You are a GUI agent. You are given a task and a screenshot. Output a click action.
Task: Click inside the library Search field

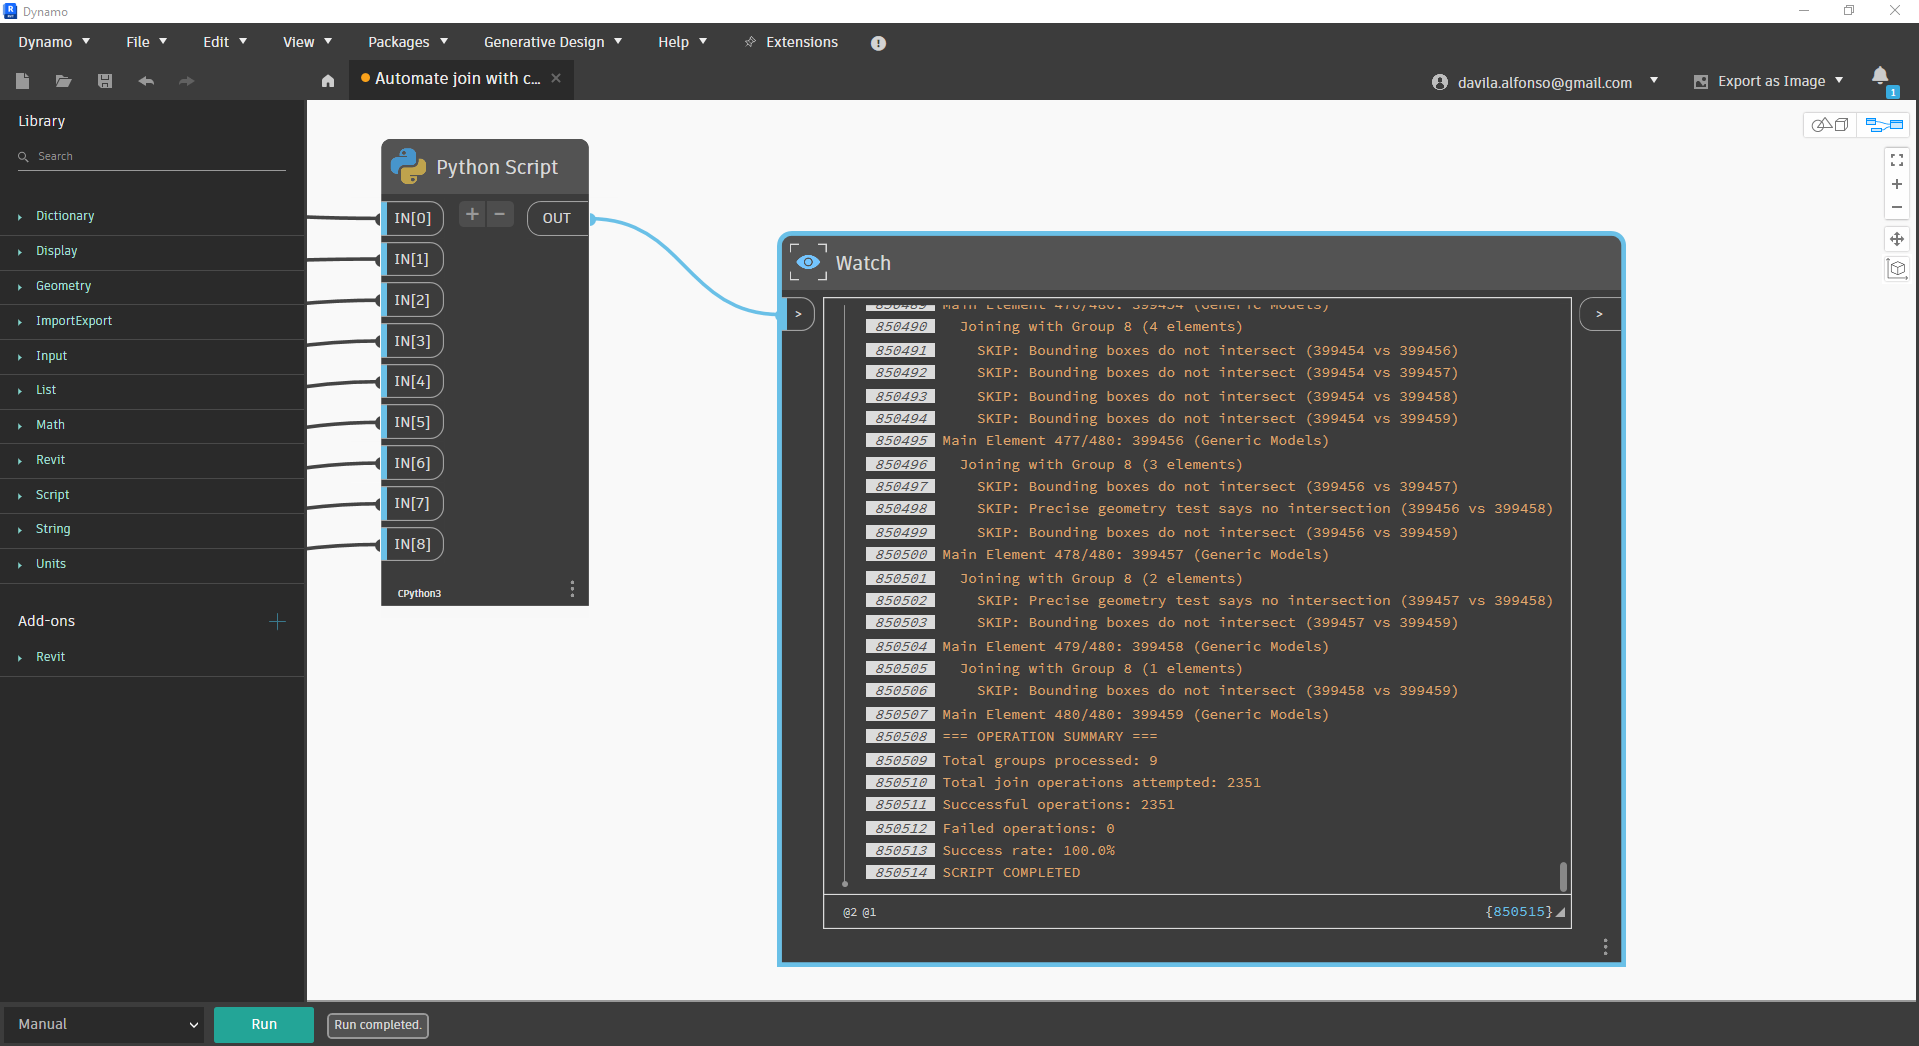tap(150, 156)
